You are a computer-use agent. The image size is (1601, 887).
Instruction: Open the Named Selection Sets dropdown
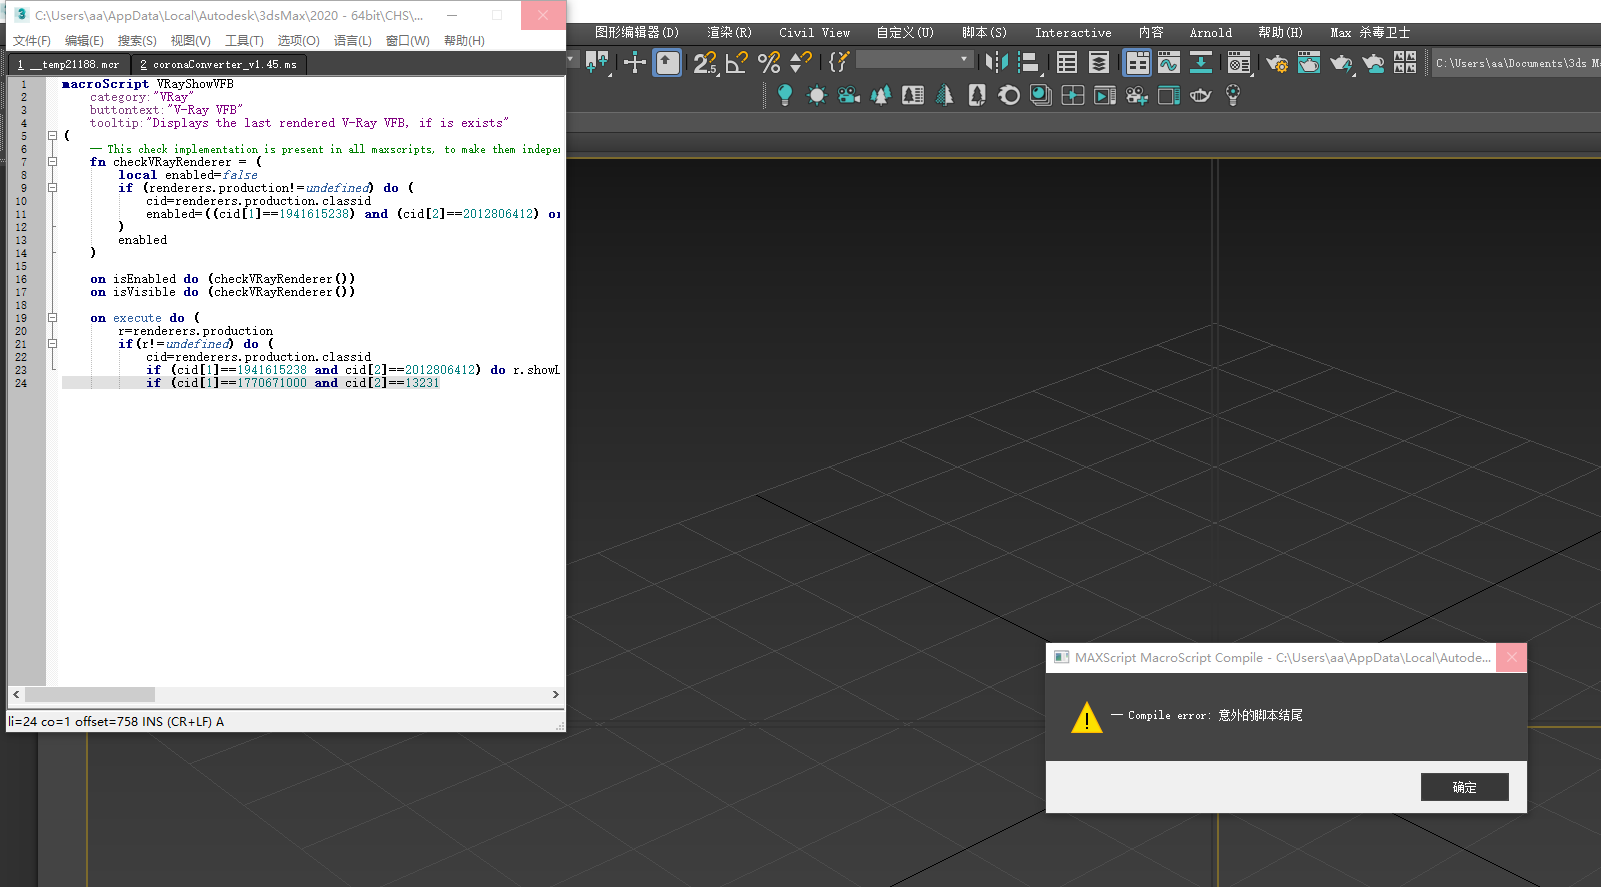[x=914, y=60]
